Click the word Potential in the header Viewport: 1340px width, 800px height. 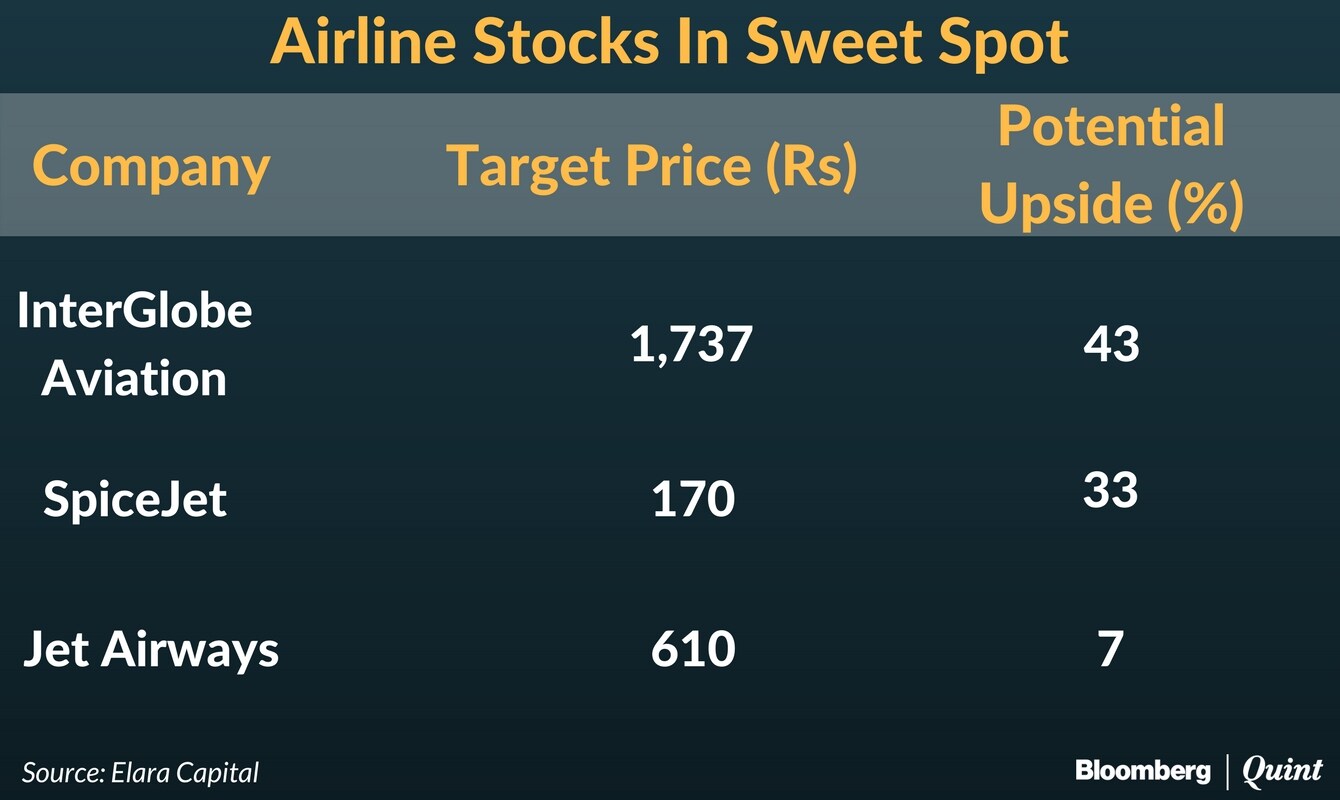click(1111, 127)
